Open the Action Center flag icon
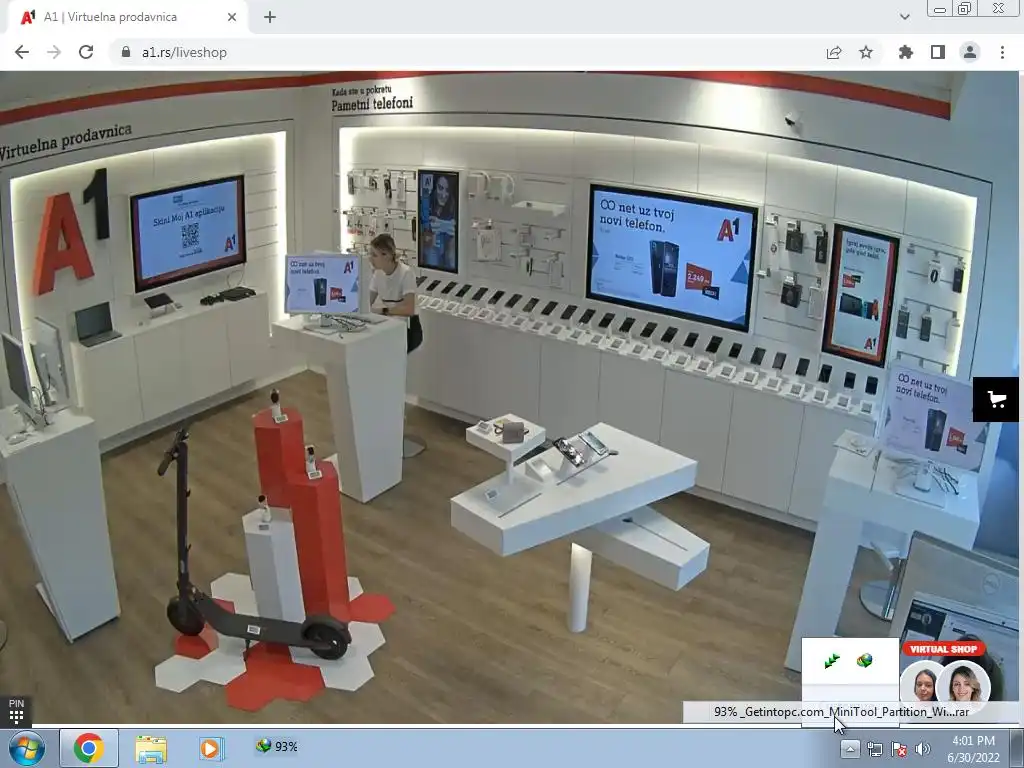Image resolution: width=1024 pixels, height=768 pixels. point(899,749)
